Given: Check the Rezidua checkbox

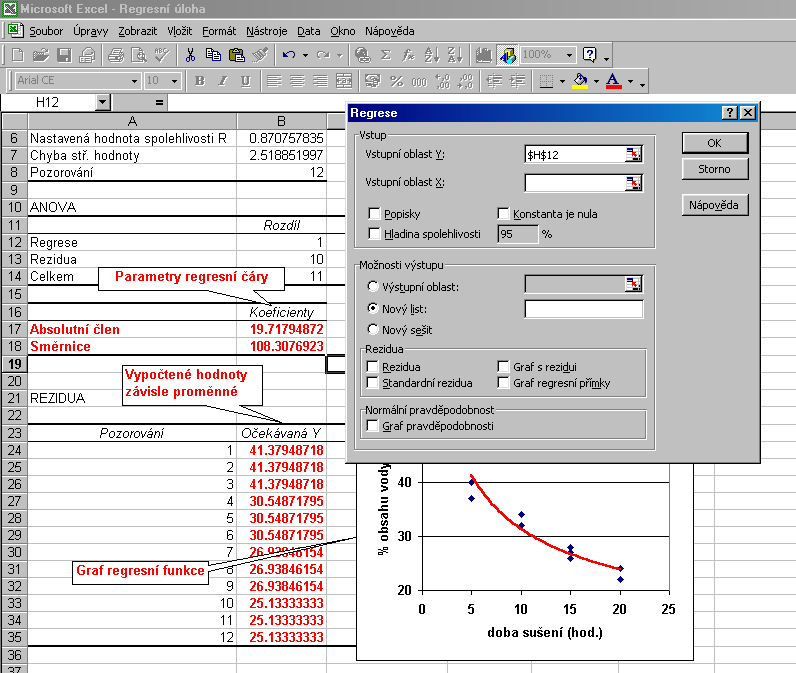Looking at the screenshot, I should coord(373,366).
